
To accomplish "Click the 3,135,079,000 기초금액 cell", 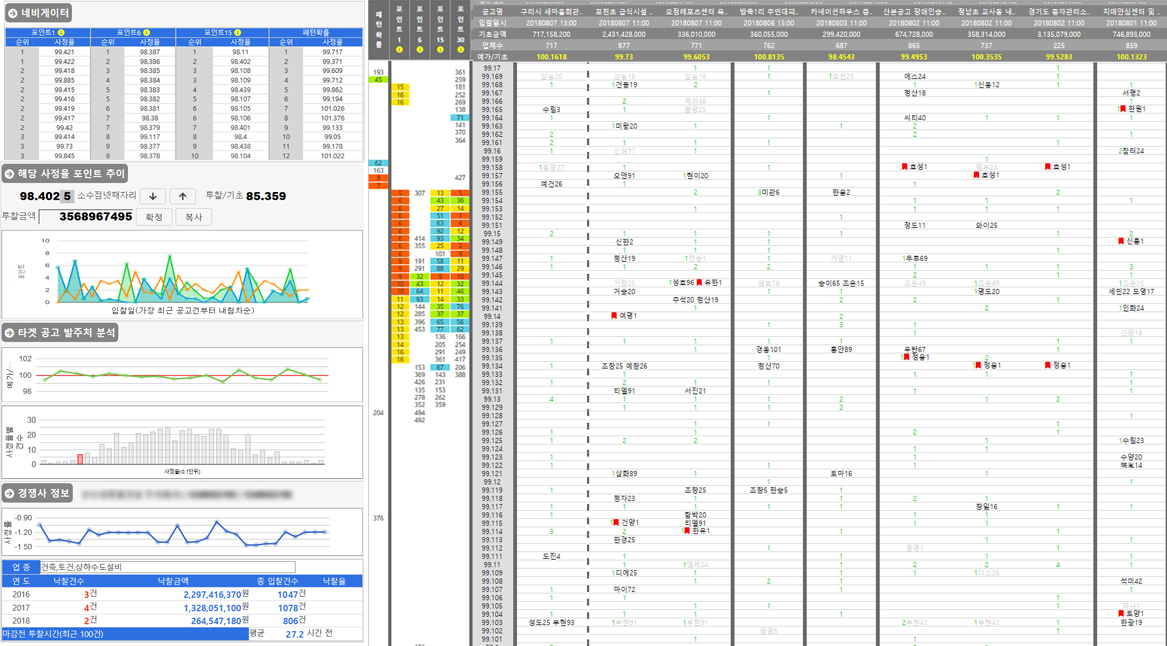I will point(1058,34).
